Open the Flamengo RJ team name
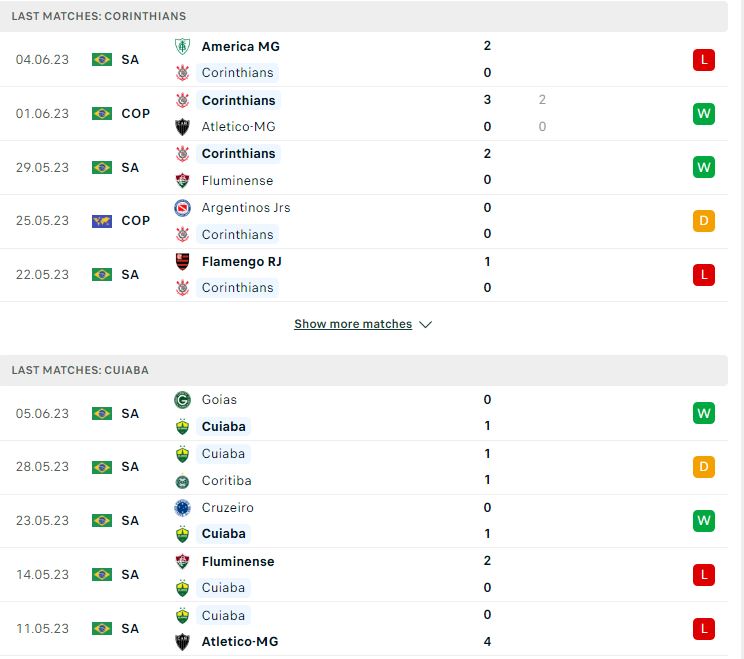The width and height of the screenshot is (744, 659). (x=242, y=261)
